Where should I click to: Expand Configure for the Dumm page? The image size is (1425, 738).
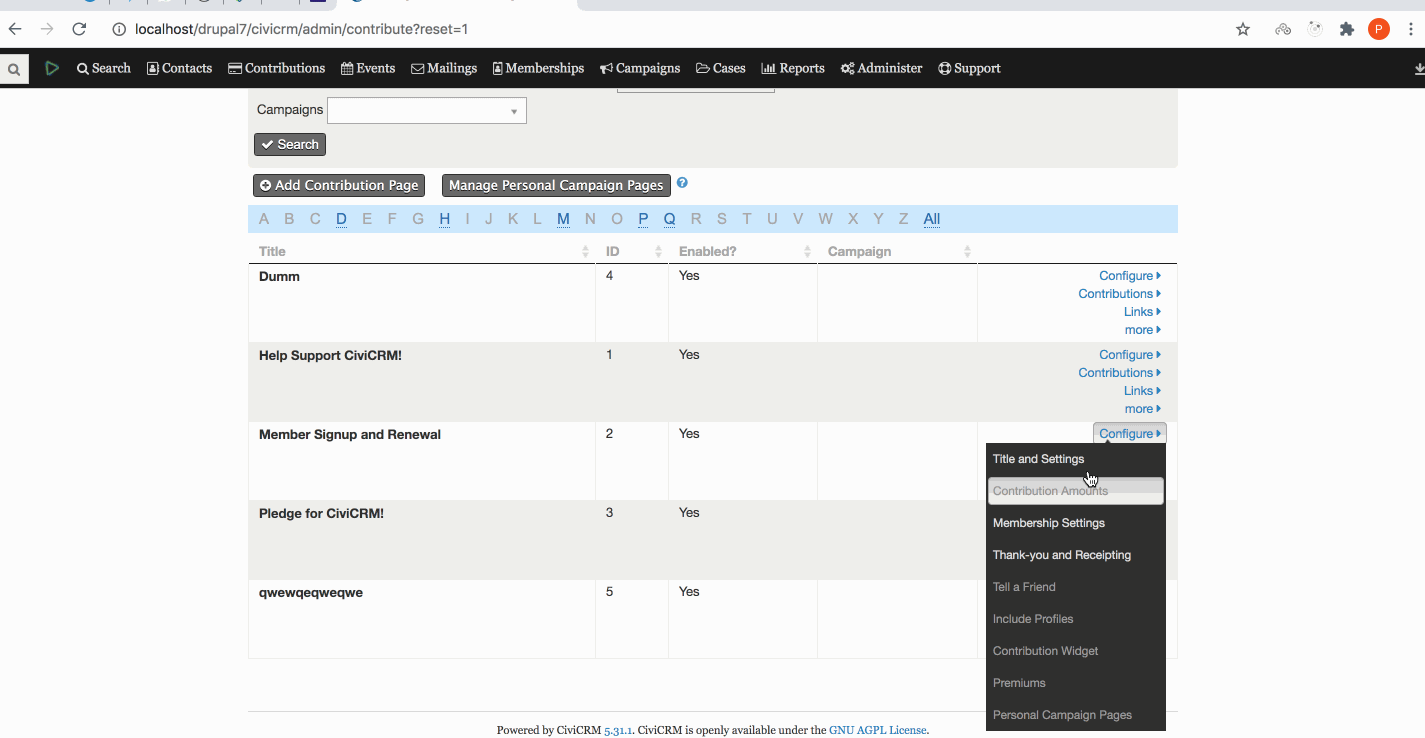point(1129,276)
